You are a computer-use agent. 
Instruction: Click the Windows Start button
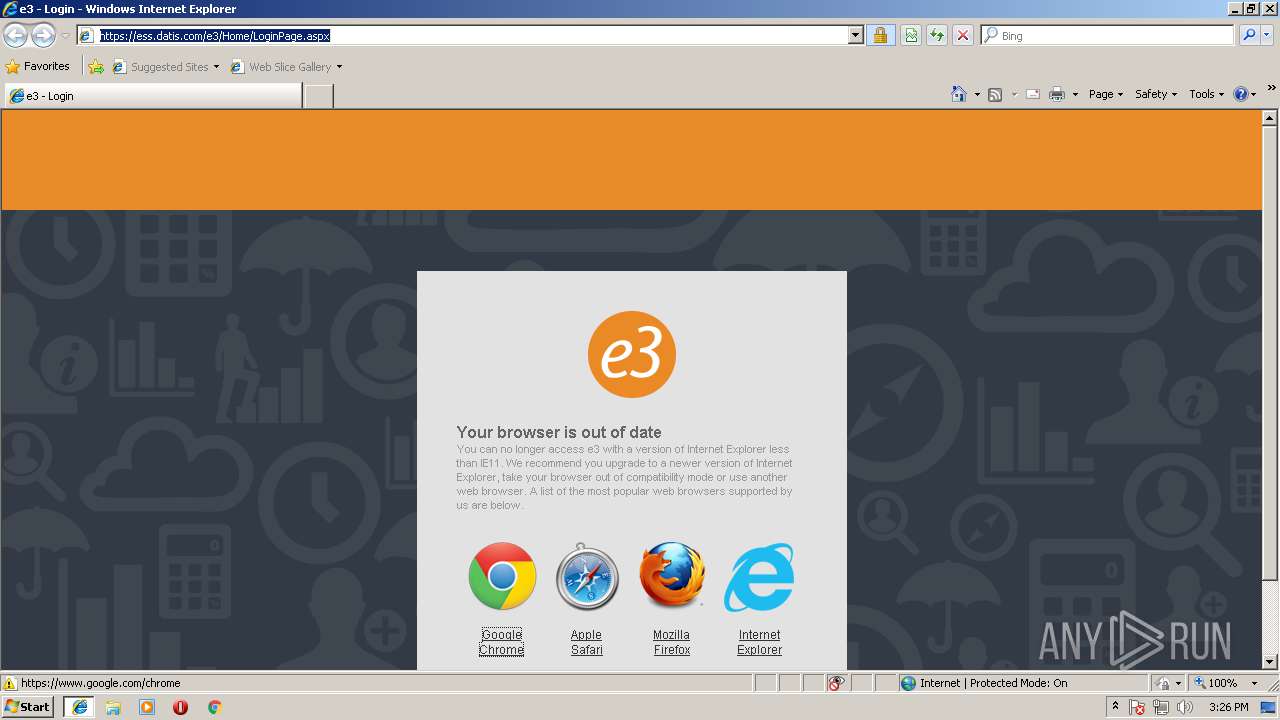click(28, 706)
